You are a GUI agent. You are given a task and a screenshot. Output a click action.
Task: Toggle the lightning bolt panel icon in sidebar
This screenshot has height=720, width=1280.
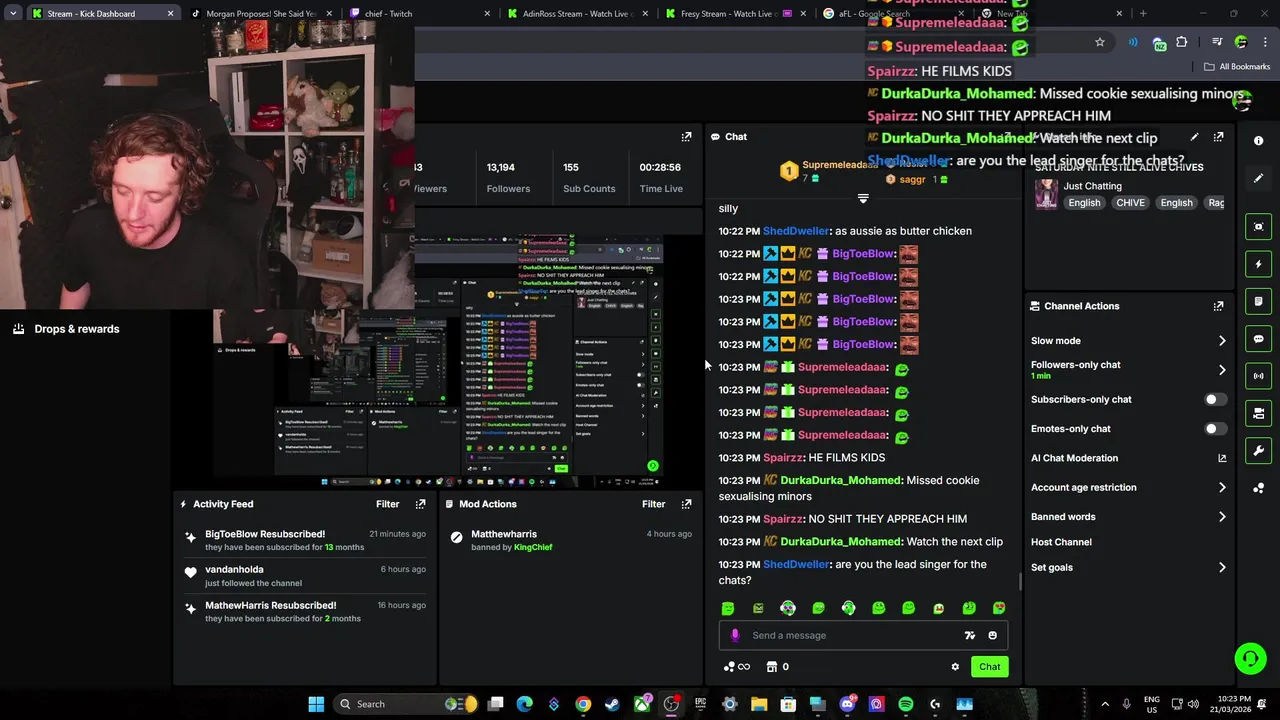point(1258,264)
